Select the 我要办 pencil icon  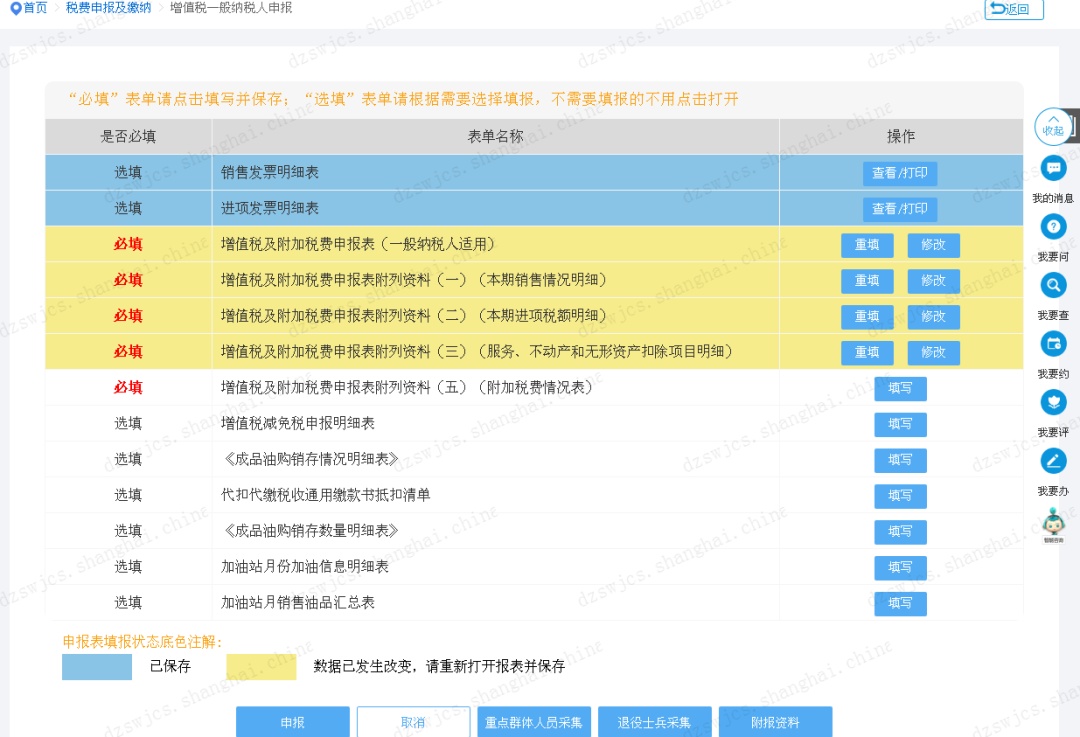1053,461
